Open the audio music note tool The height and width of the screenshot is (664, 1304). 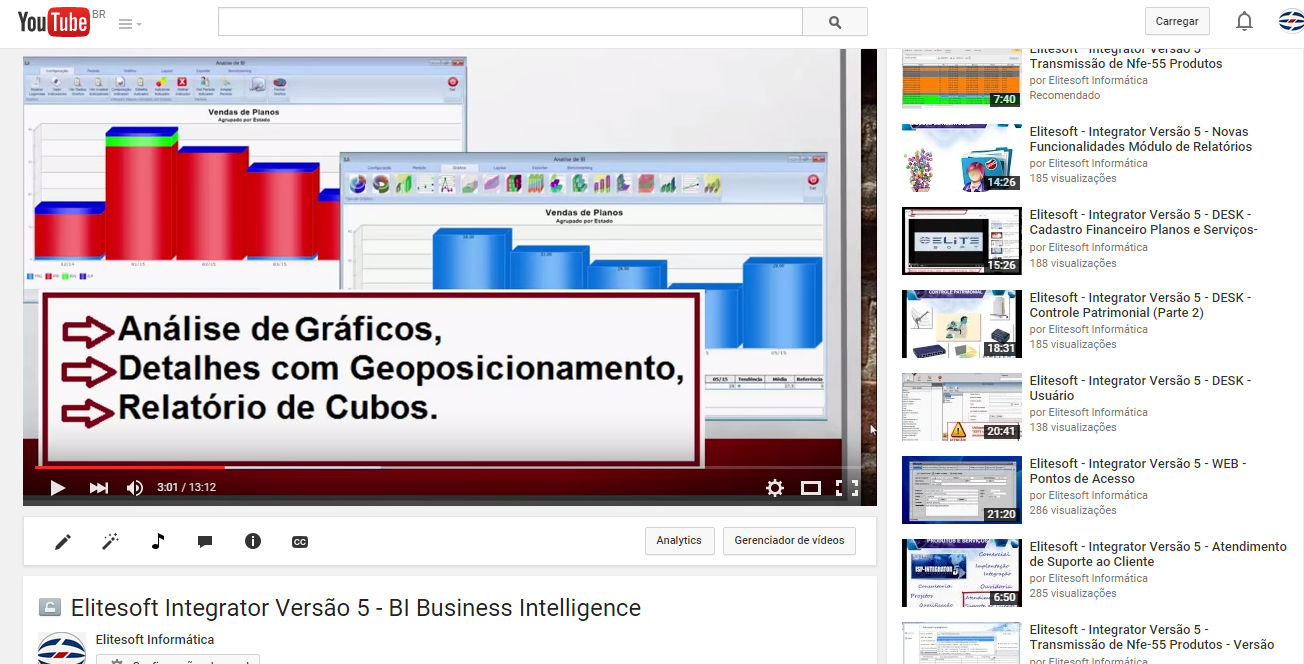click(x=157, y=541)
